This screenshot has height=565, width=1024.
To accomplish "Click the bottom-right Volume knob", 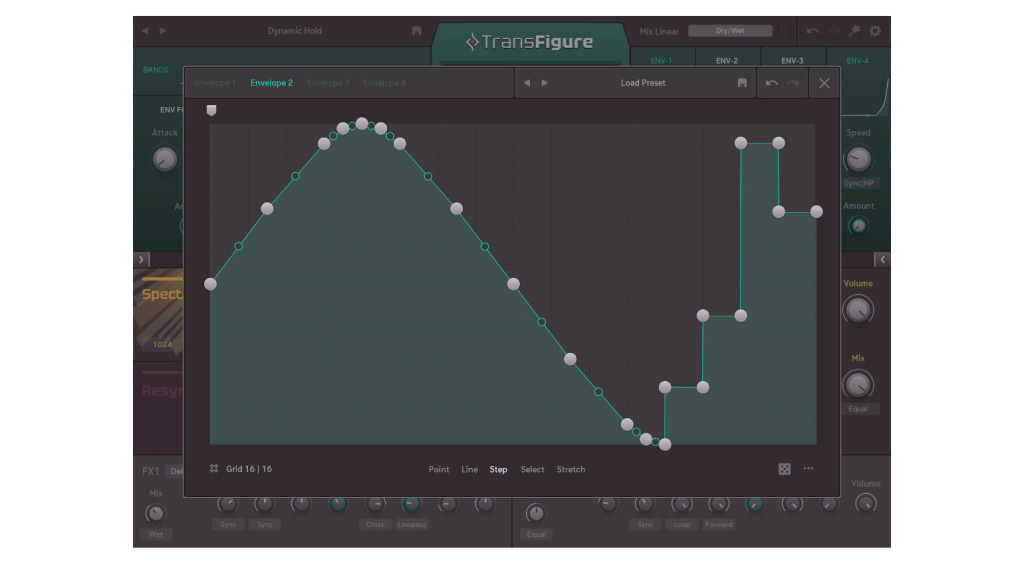I will tap(866, 504).
